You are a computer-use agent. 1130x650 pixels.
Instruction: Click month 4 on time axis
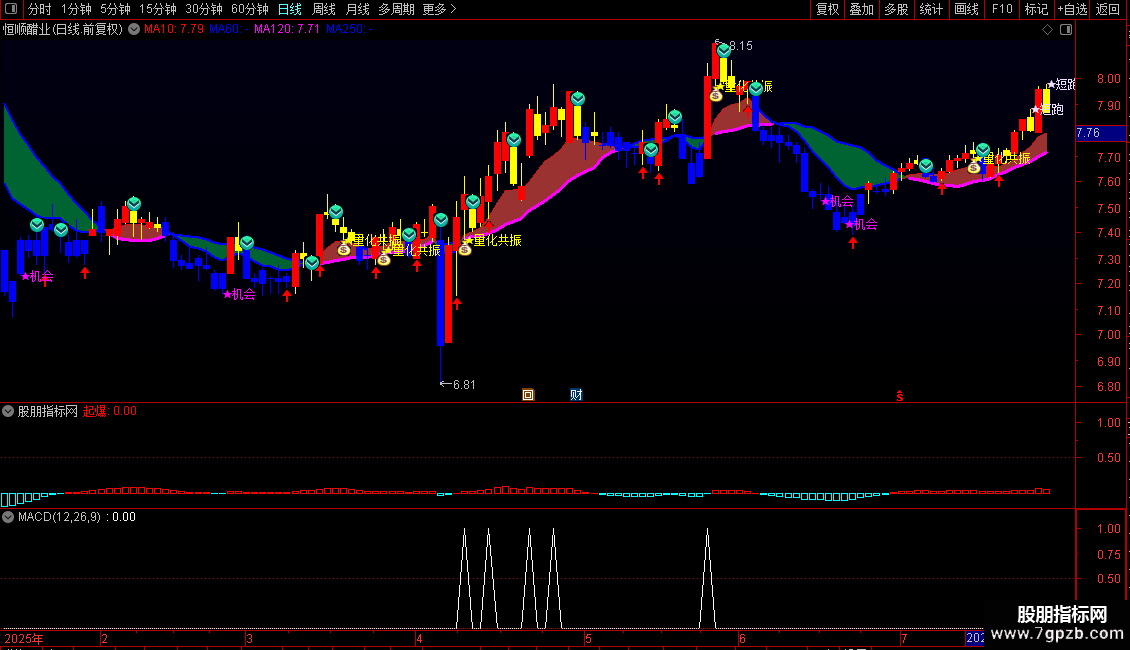[419, 639]
